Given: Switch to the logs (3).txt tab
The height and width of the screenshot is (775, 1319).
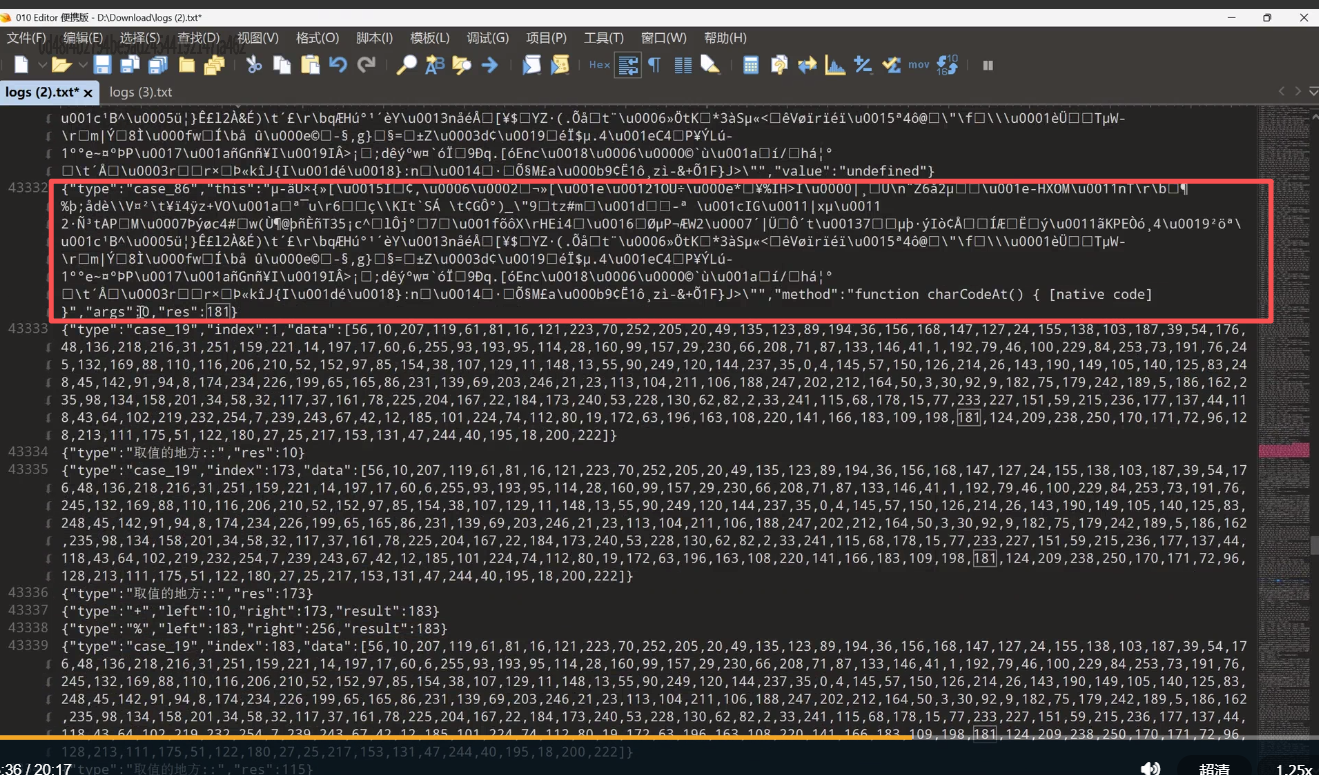Looking at the screenshot, I should click(141, 92).
